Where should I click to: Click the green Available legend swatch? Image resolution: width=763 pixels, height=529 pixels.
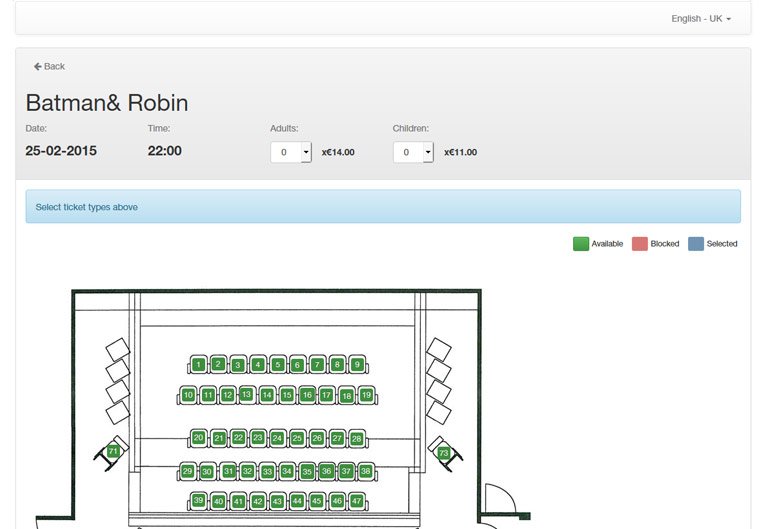point(581,244)
